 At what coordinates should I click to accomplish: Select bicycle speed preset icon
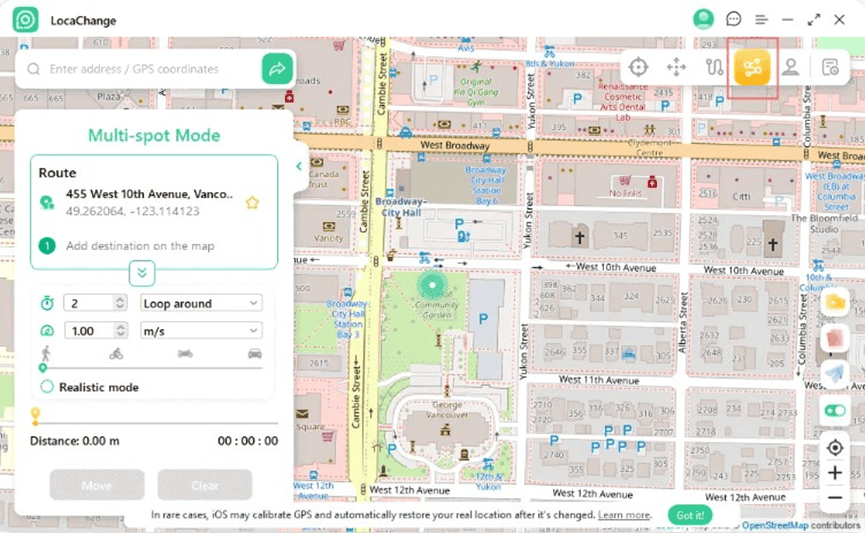tap(116, 354)
